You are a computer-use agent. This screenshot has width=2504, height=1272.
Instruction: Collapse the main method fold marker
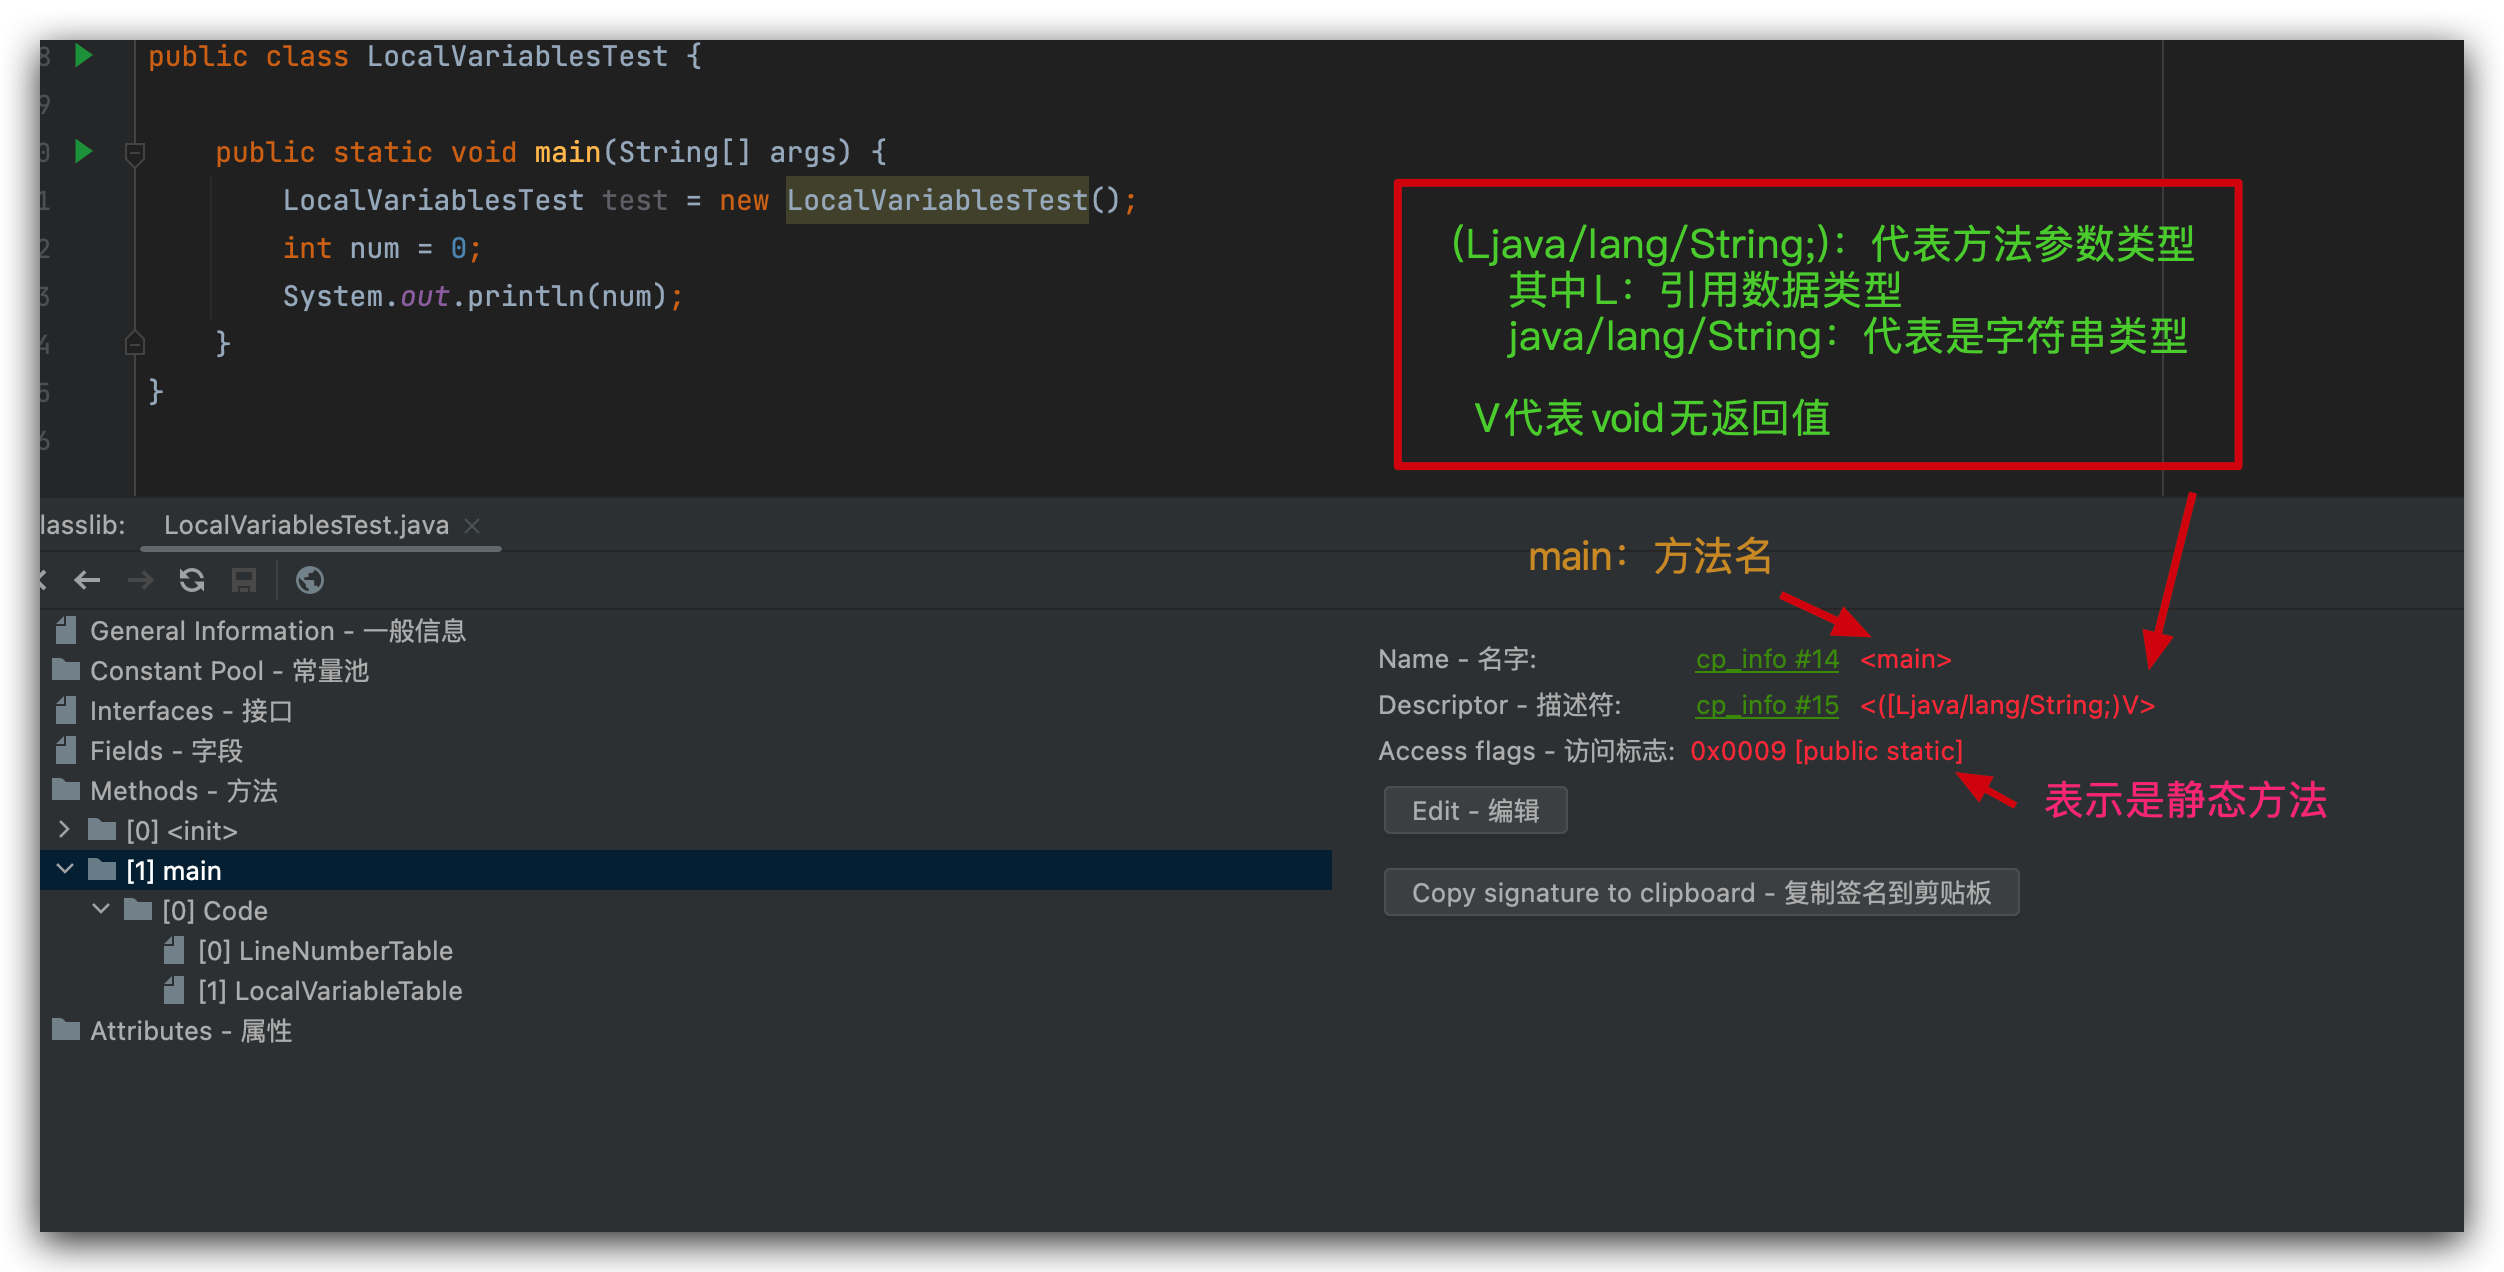pos(135,153)
